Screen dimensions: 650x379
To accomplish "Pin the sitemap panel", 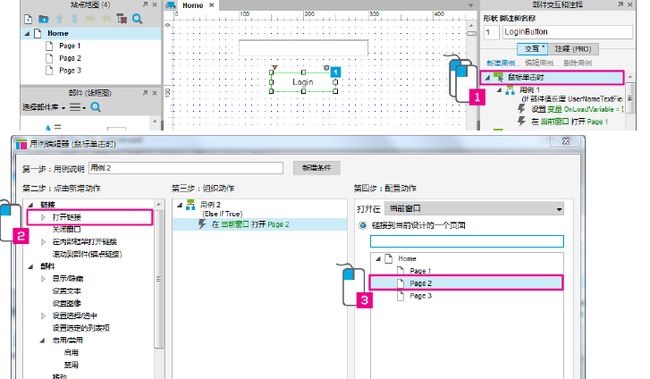I will (145, 4).
